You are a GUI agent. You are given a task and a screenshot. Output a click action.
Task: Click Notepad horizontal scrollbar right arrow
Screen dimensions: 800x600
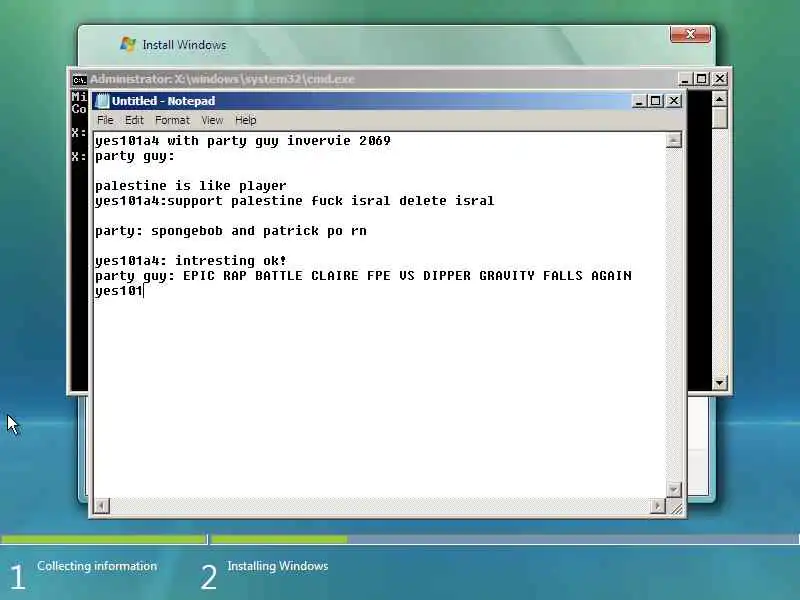[x=658, y=506]
